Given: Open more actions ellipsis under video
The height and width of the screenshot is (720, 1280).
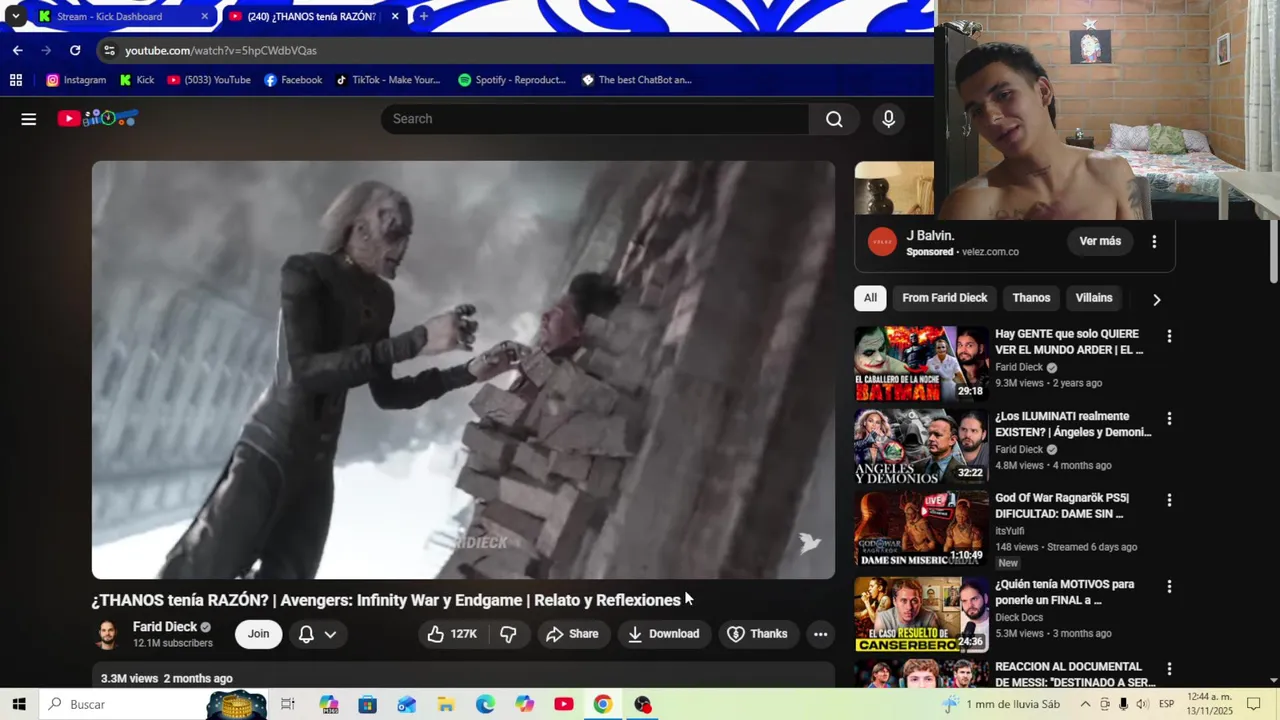Looking at the screenshot, I should [820, 634].
